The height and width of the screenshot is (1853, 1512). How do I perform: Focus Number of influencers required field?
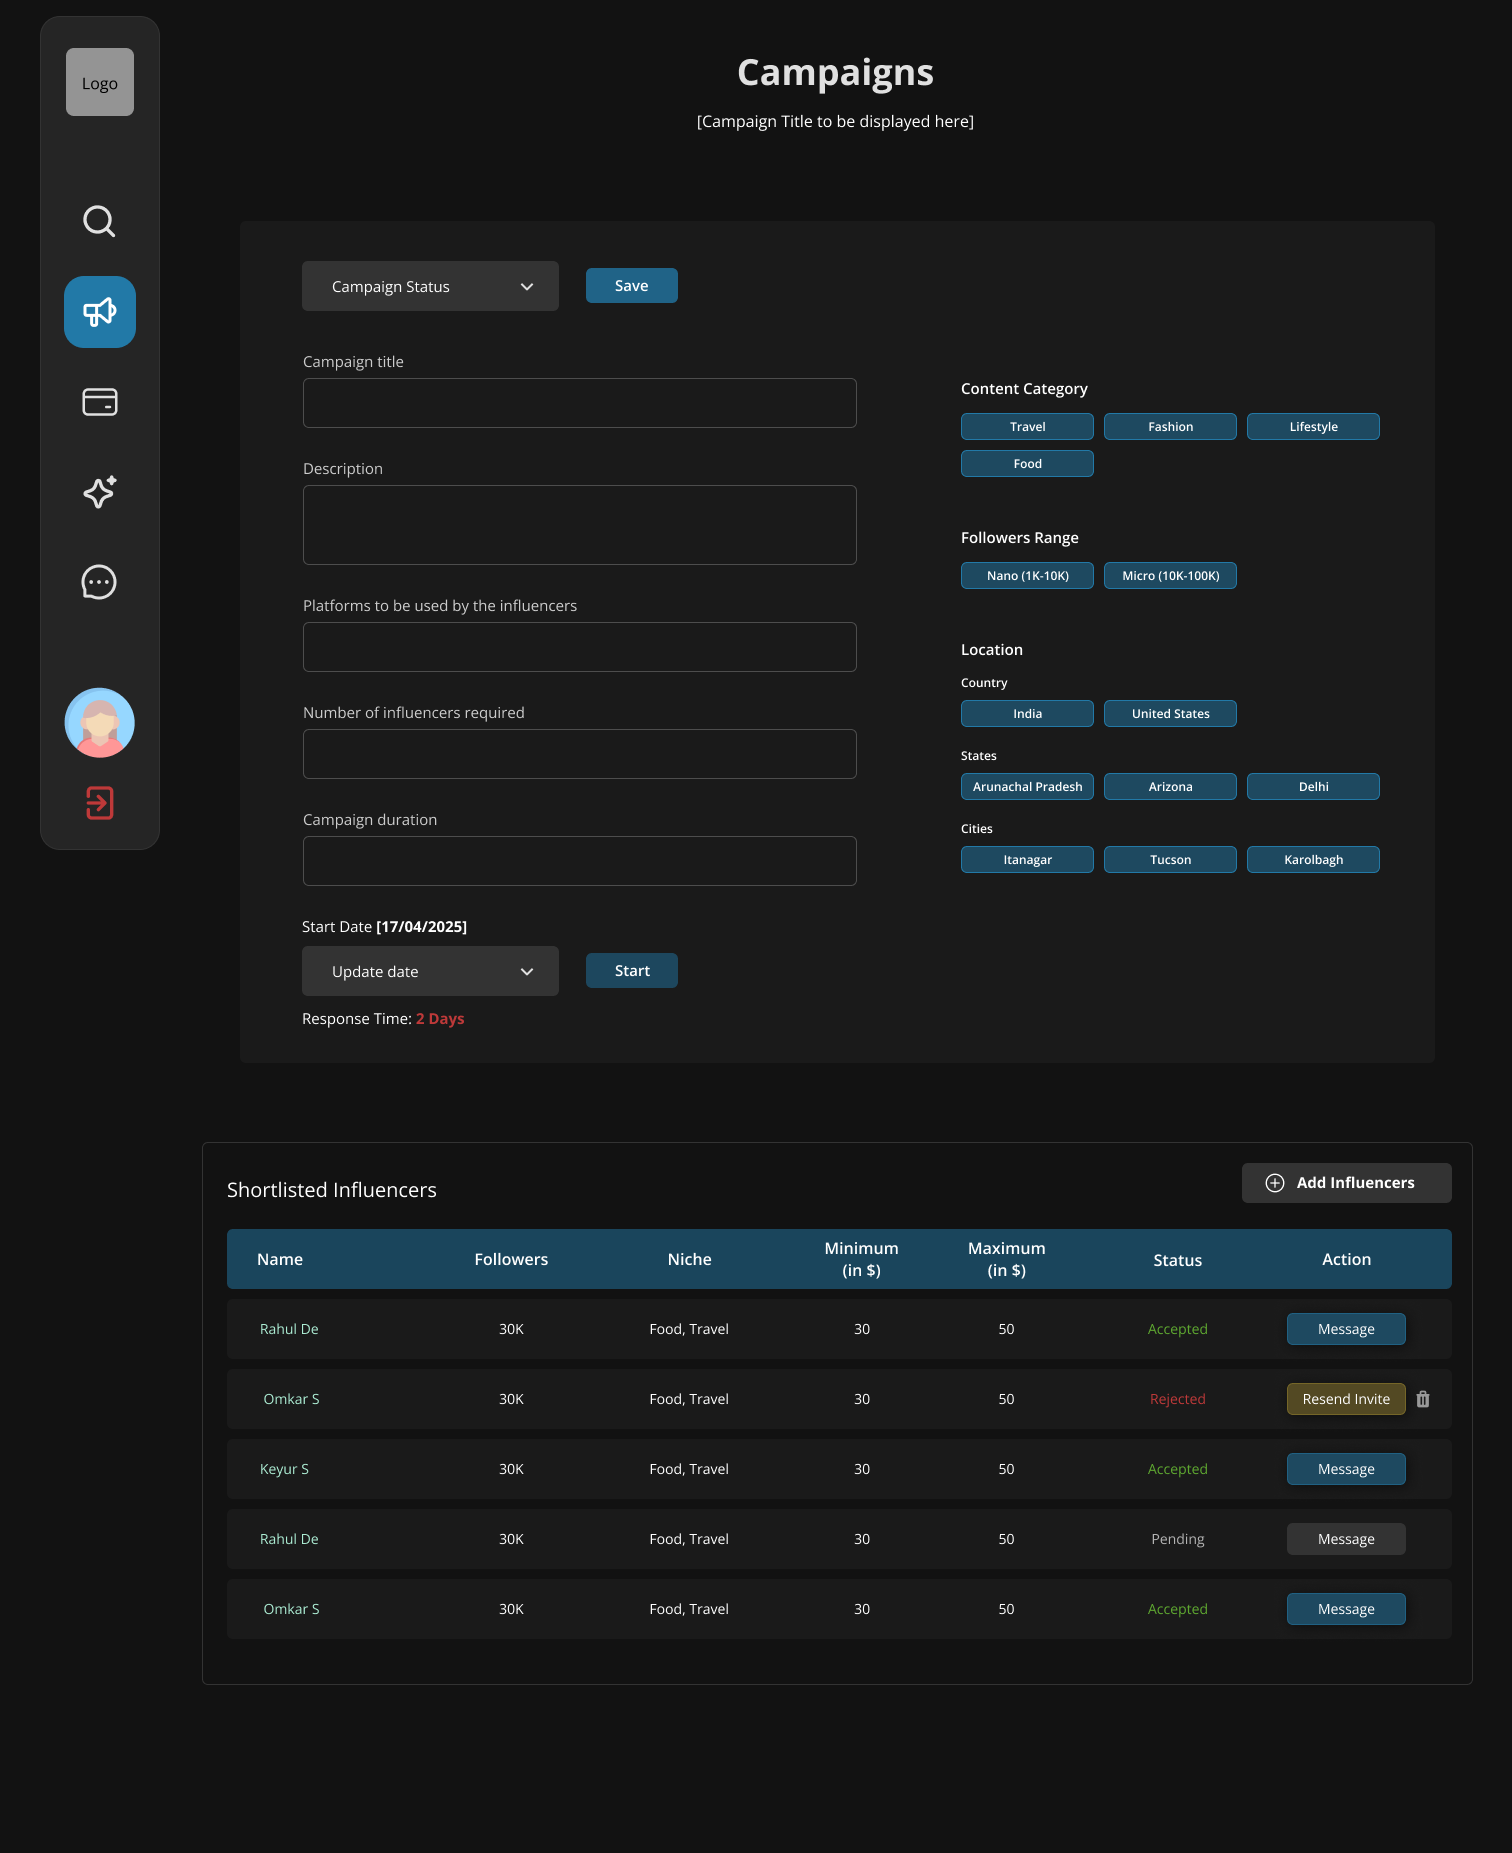point(580,754)
